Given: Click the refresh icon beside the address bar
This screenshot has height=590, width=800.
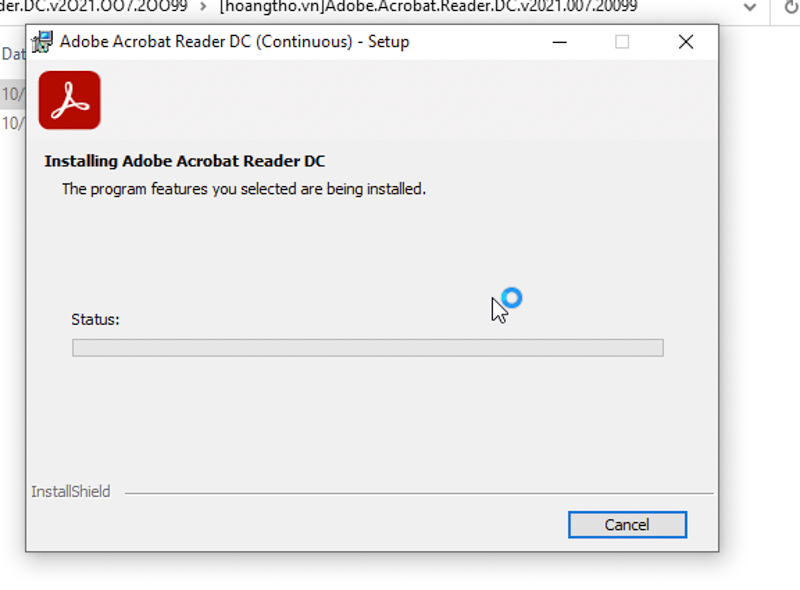Looking at the screenshot, I should [790, 7].
